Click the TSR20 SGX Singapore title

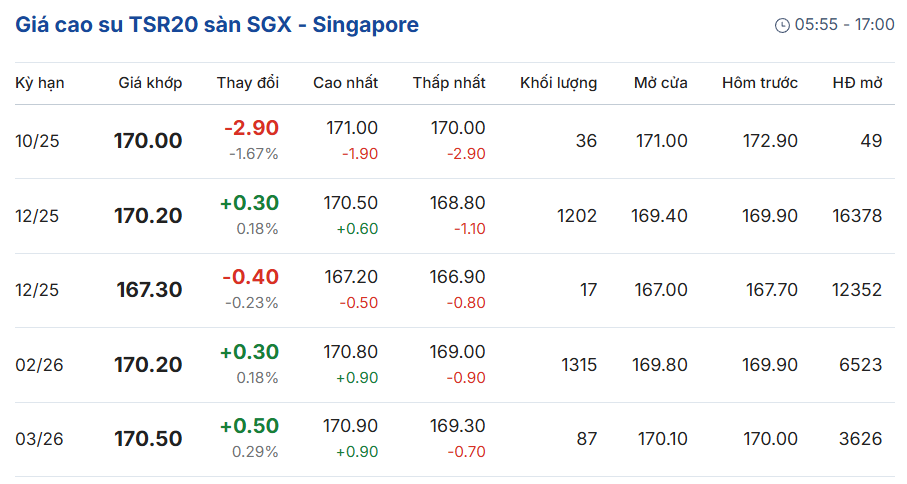[217, 25]
